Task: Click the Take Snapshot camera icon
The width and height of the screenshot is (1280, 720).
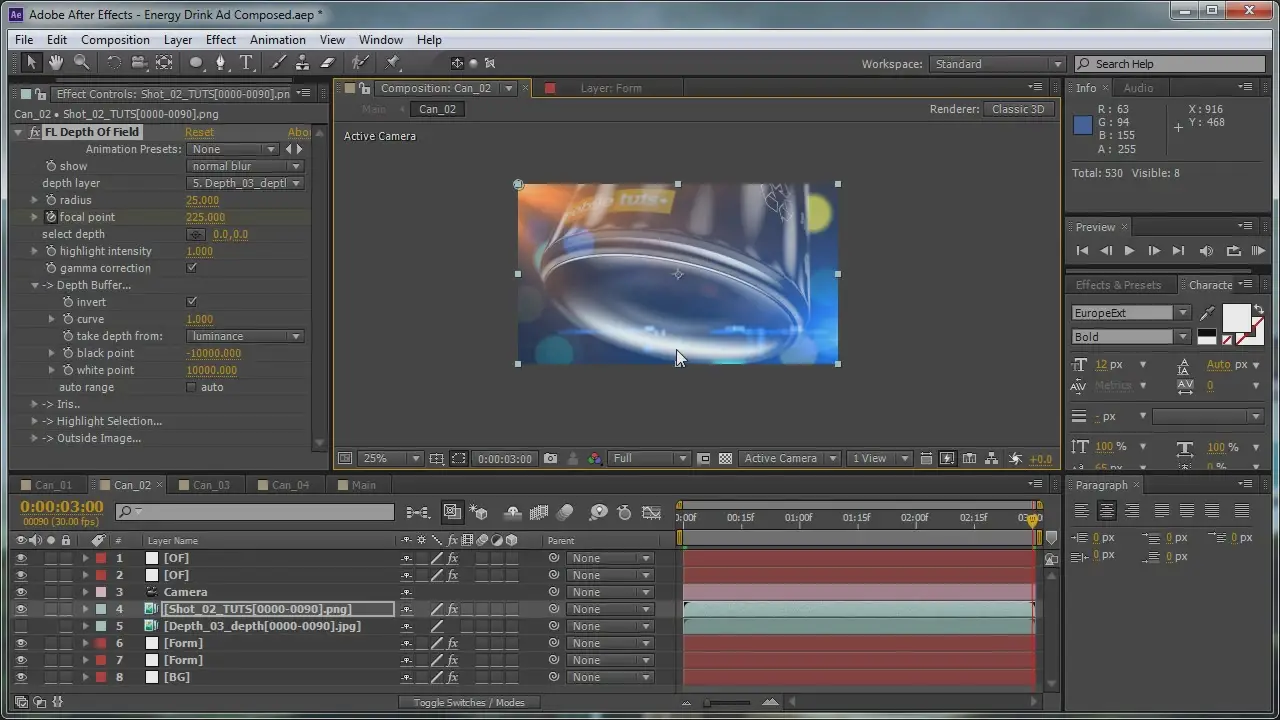Action: 550,459
